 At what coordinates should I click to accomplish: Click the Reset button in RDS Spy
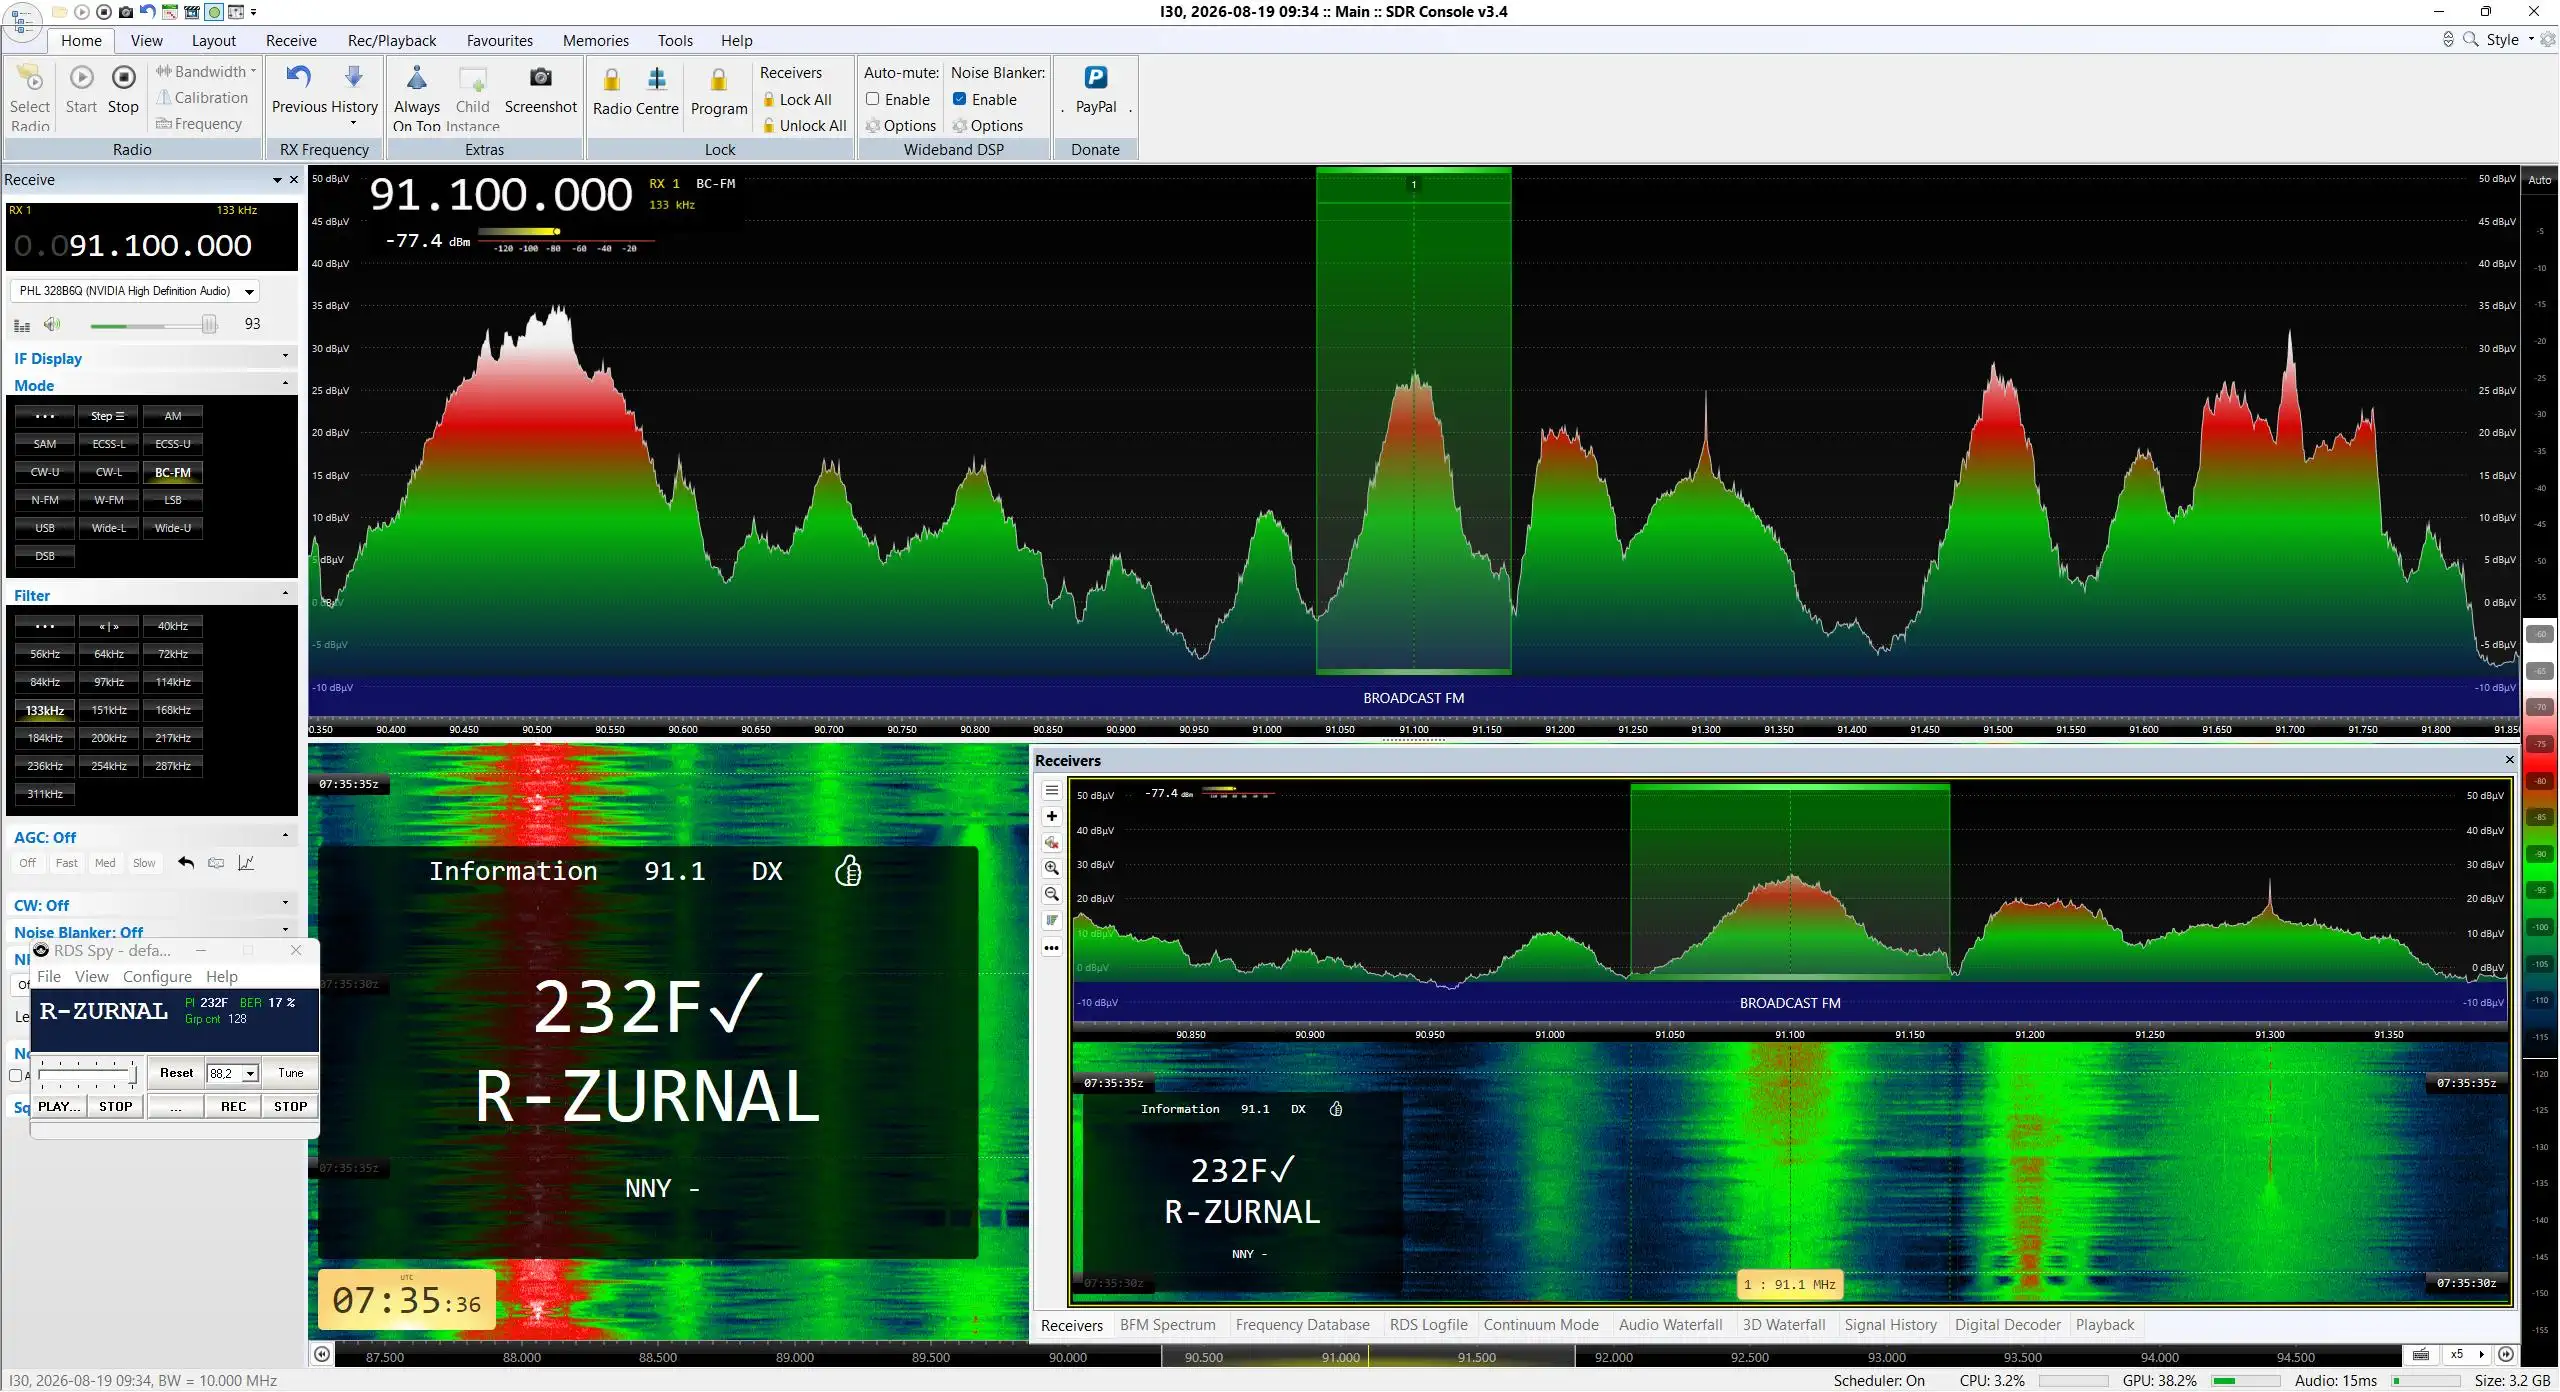(176, 1073)
